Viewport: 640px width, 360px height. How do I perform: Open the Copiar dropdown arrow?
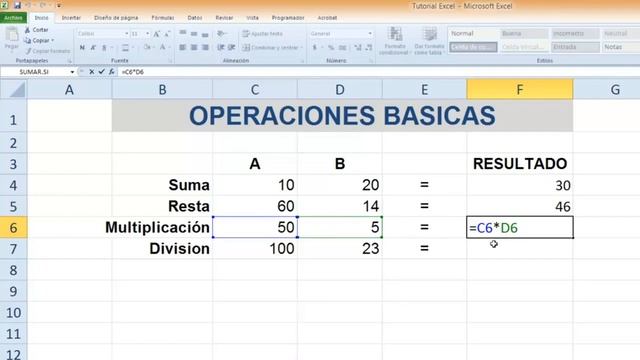[53, 40]
